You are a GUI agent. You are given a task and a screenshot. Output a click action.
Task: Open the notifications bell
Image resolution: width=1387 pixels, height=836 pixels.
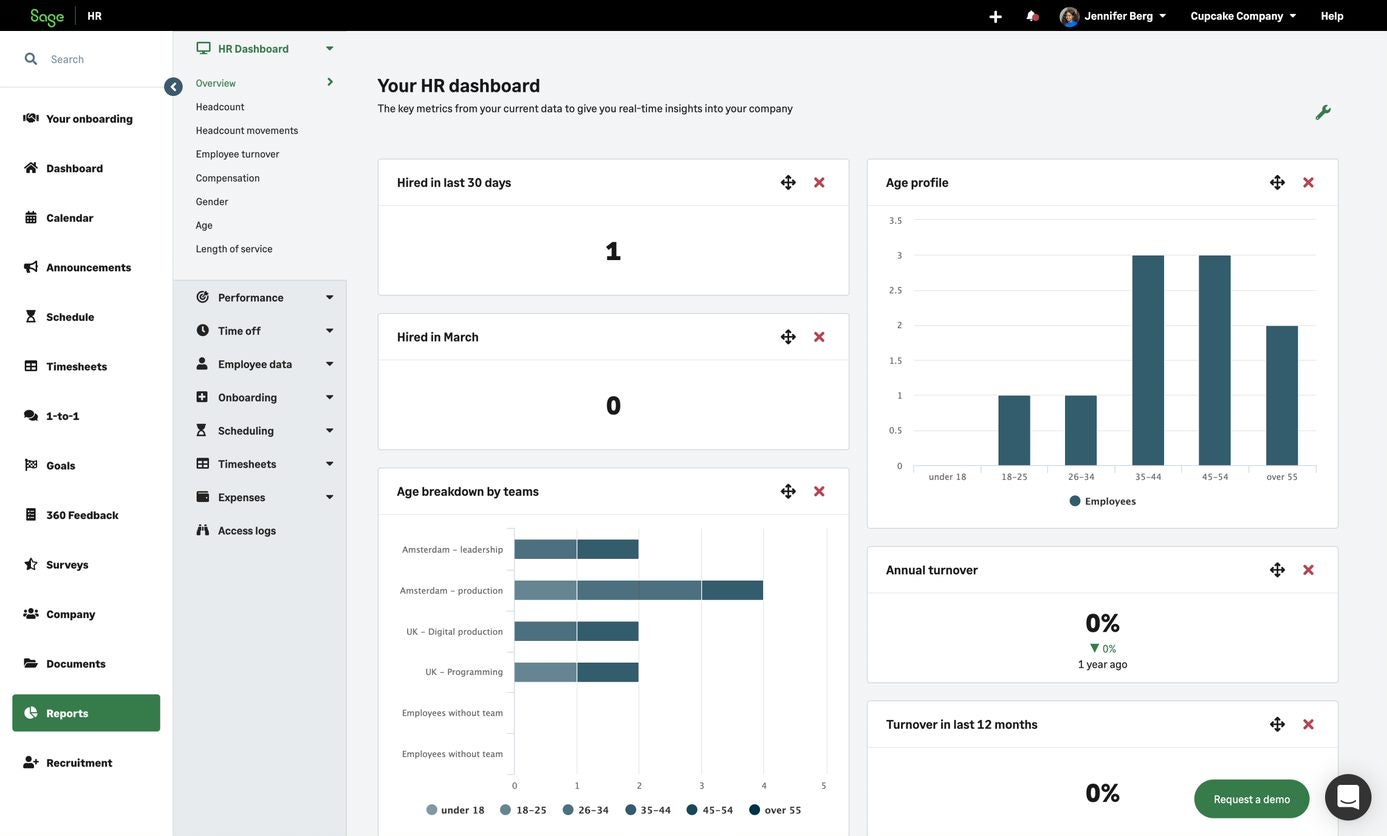(x=1032, y=16)
